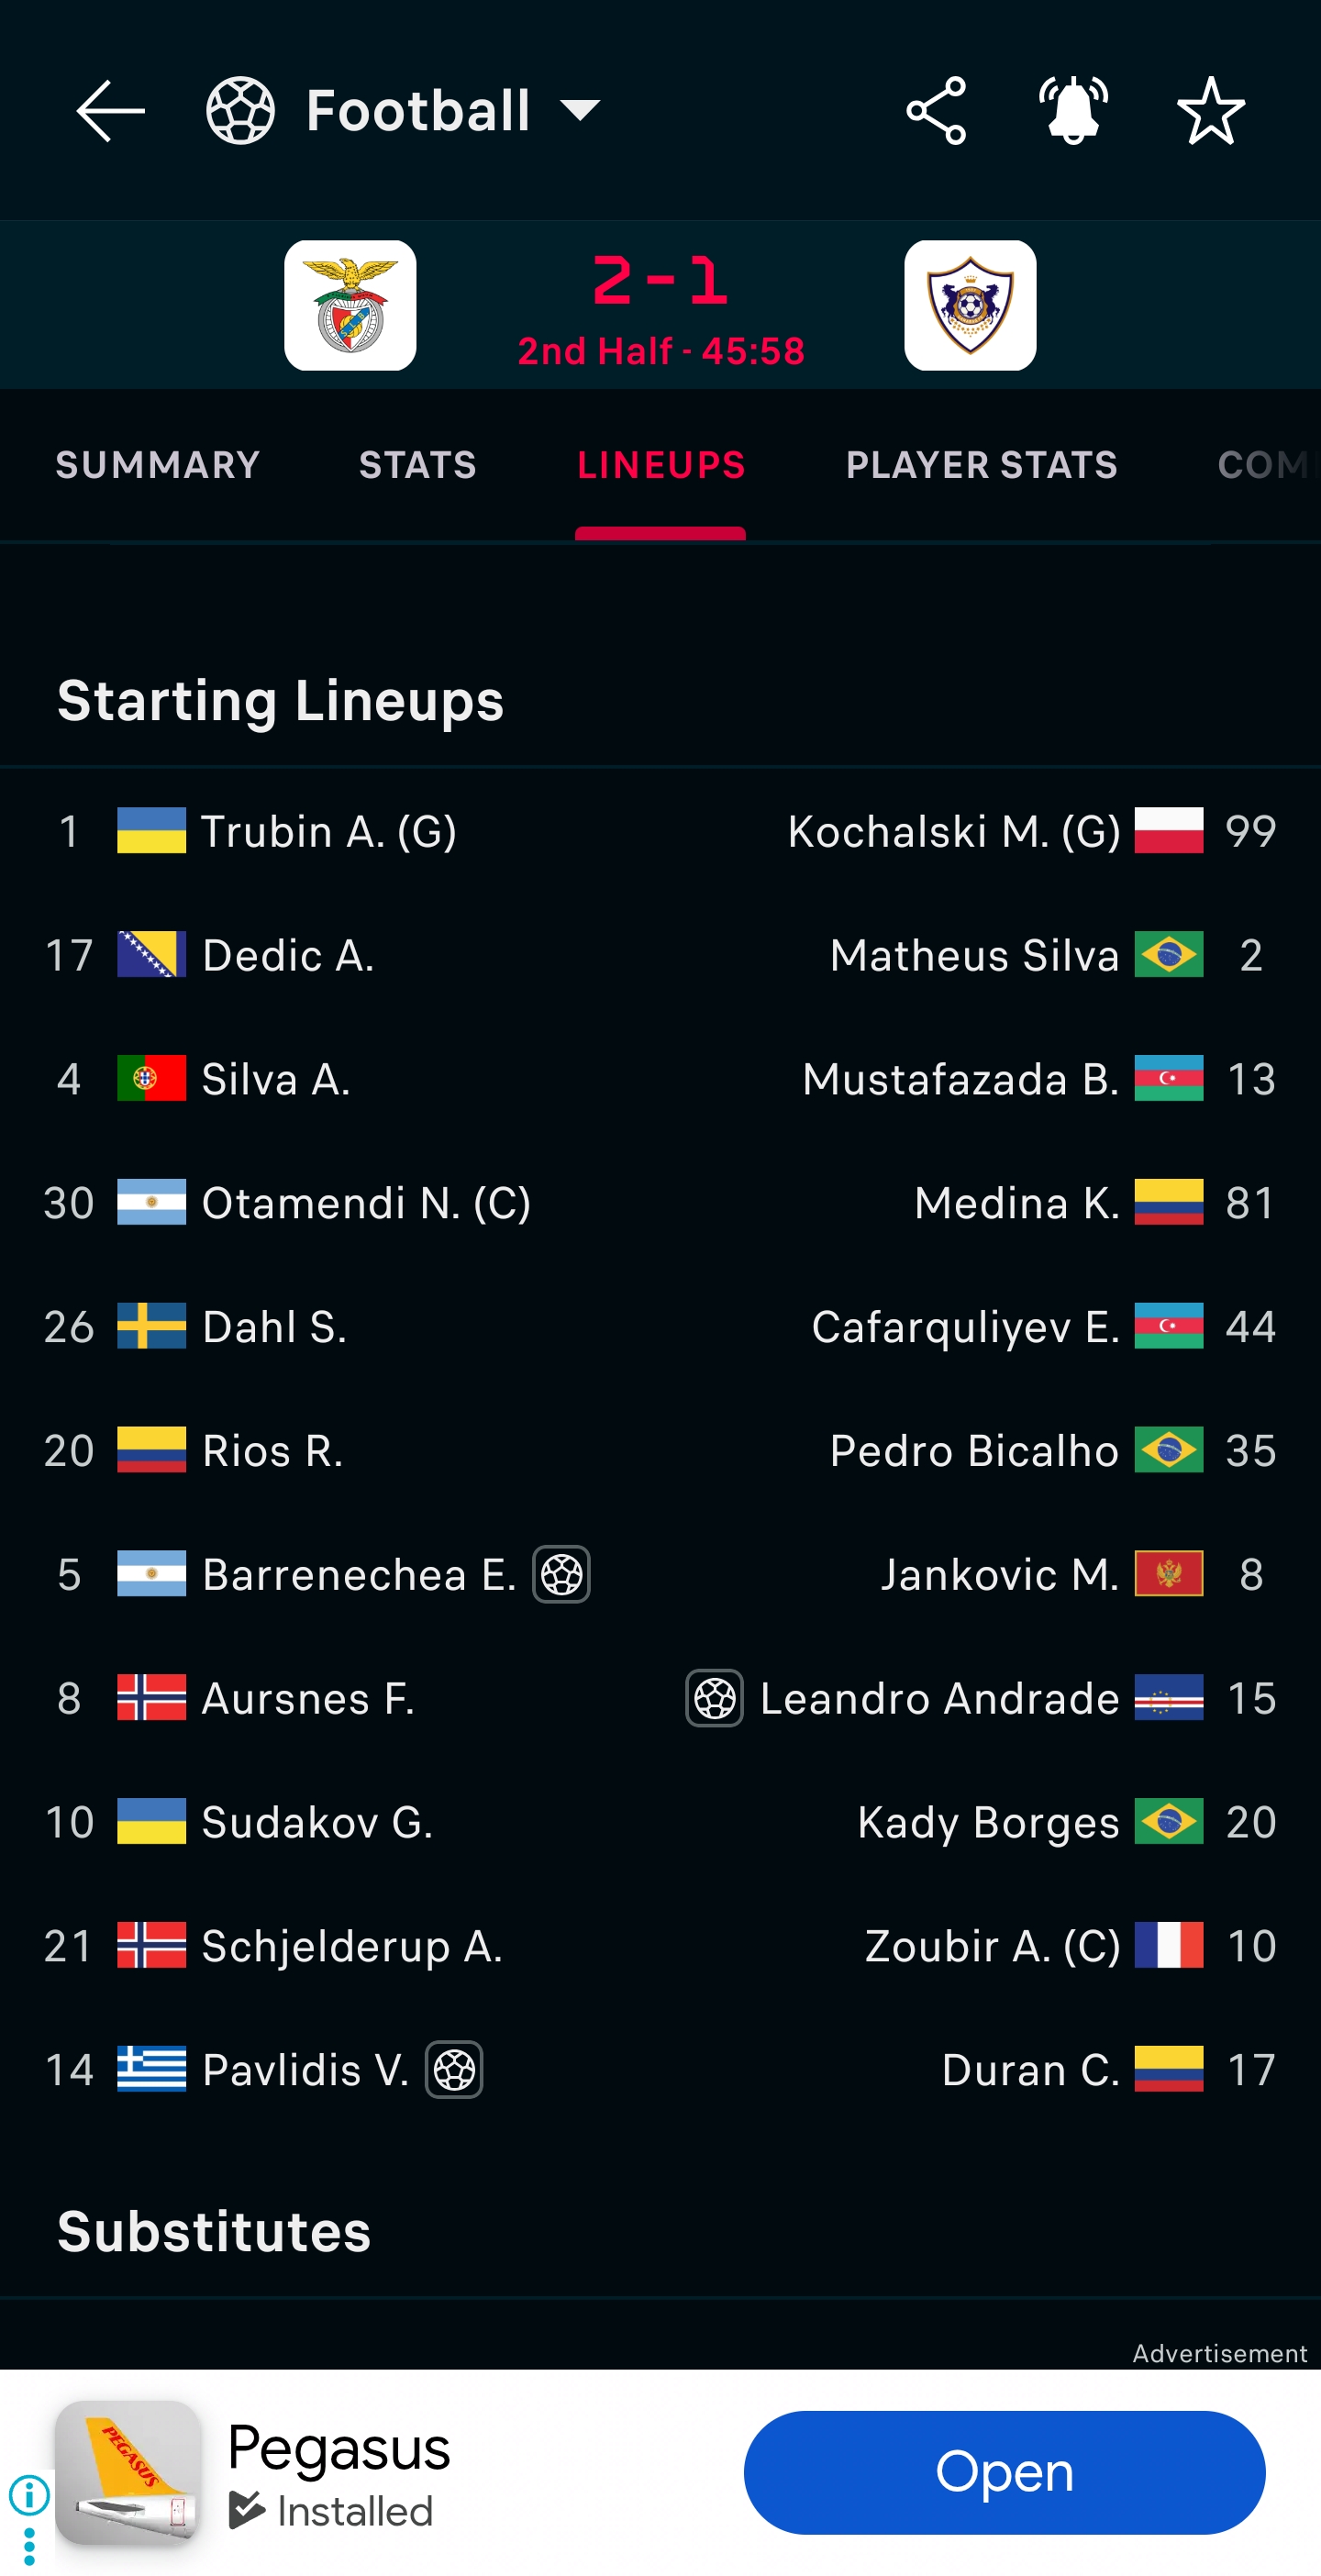Viewport: 1321px width, 2576px height.
Task: Open player Otamendi N. (C)
Action: click(x=366, y=1203)
